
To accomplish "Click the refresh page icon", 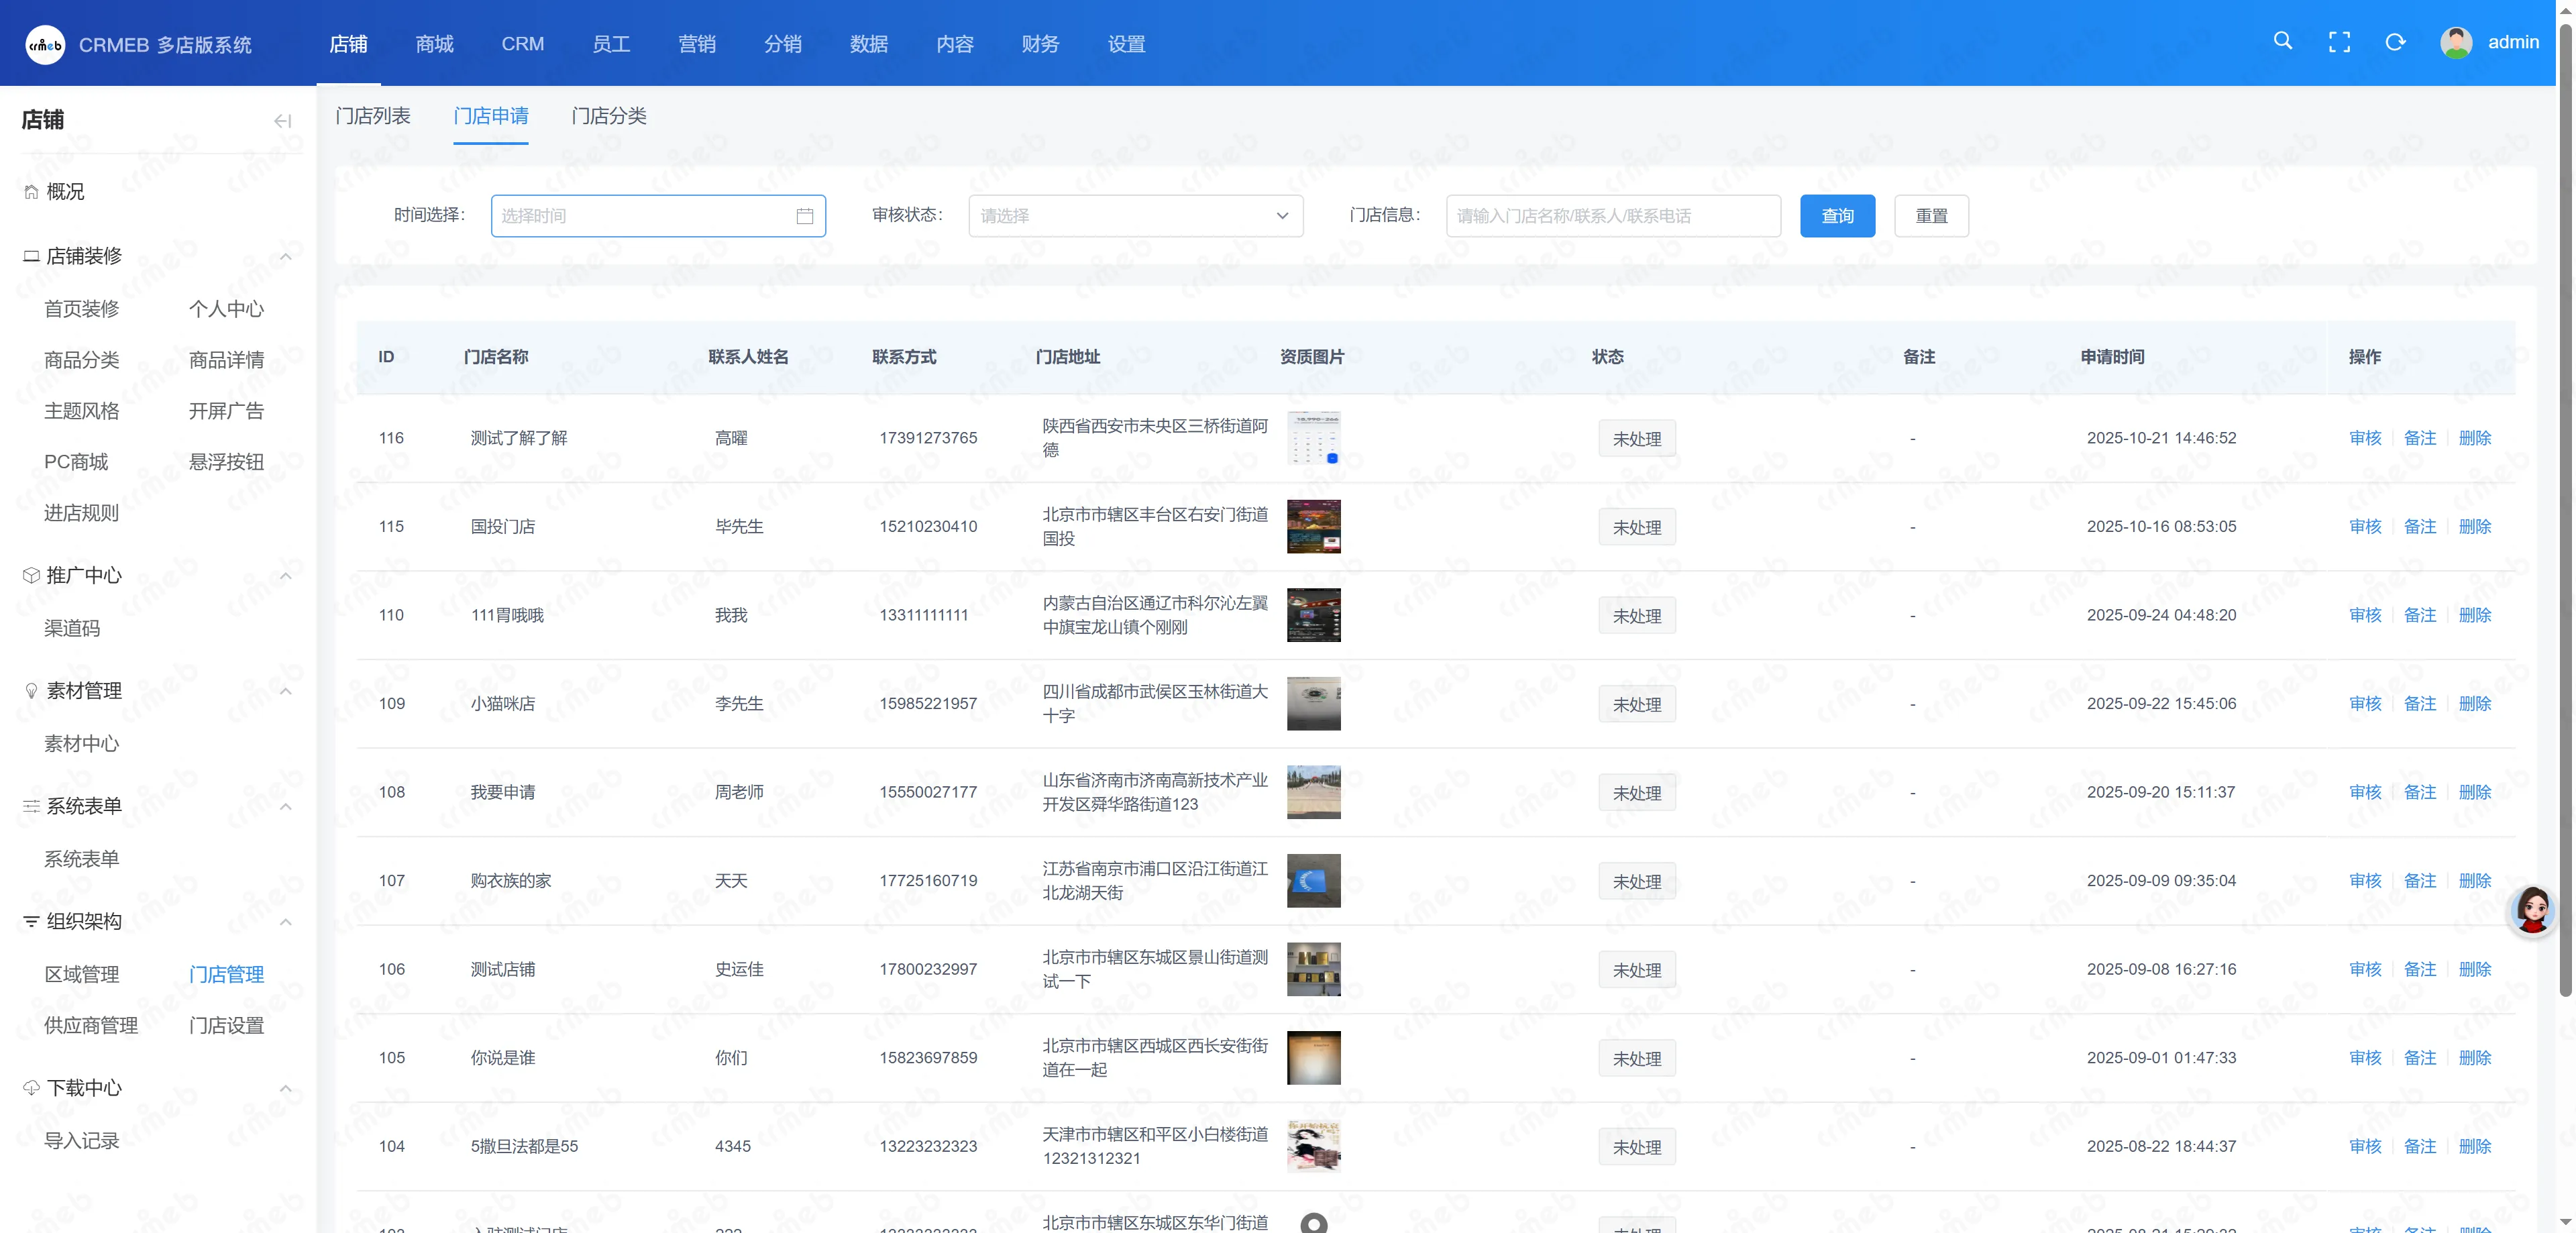I will [x=2395, y=42].
